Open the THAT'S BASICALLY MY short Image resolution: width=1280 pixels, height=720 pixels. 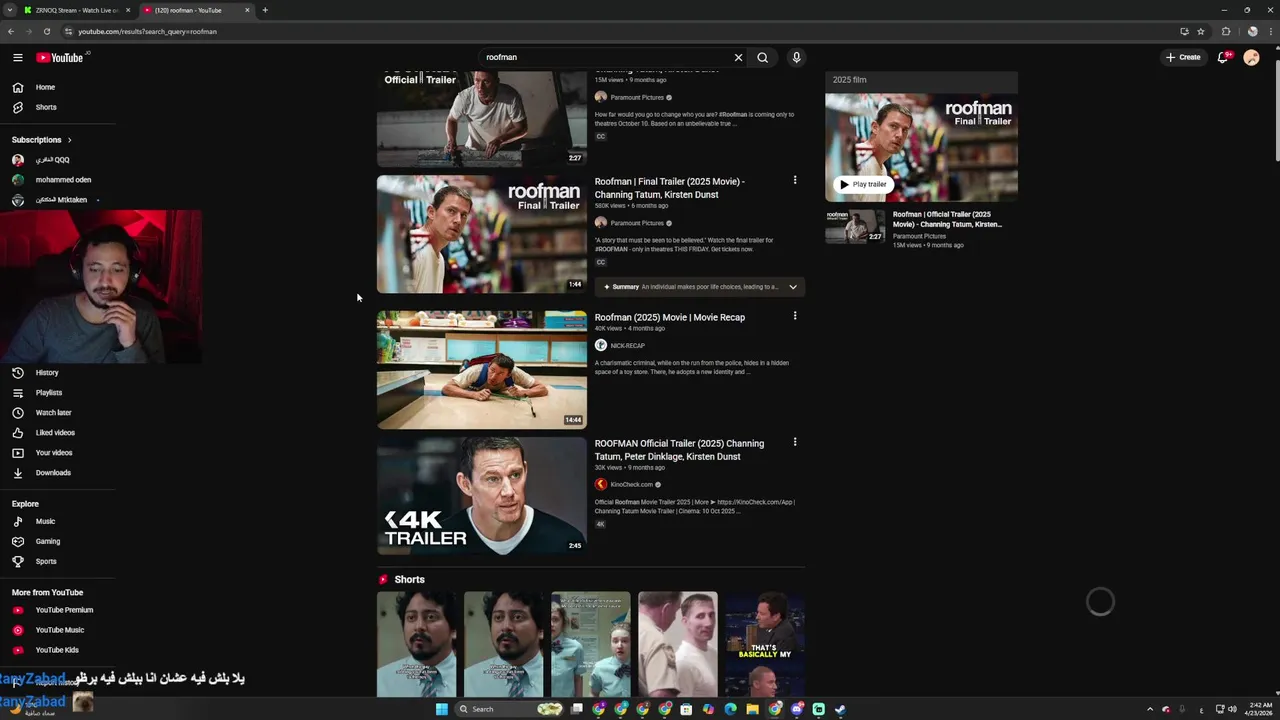(764, 644)
